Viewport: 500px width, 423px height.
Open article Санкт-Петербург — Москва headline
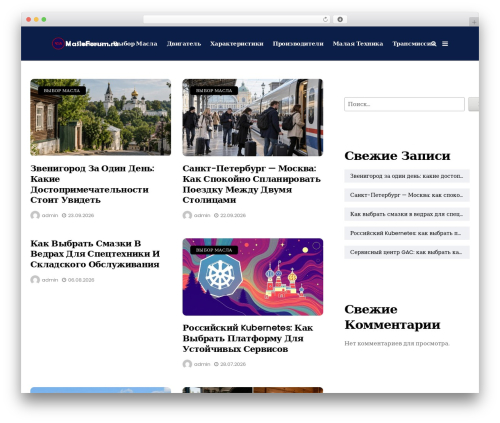click(251, 184)
